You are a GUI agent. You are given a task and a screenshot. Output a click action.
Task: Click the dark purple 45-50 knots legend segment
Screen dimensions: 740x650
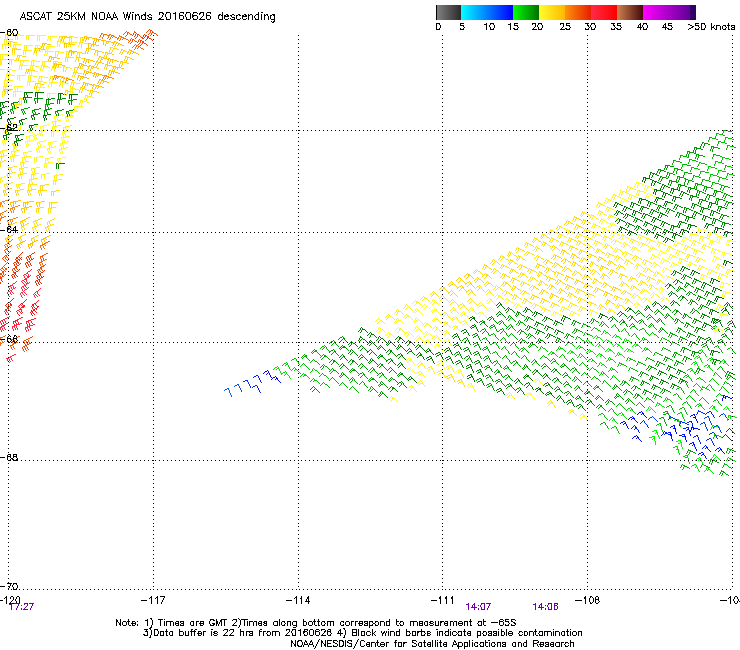(682, 12)
